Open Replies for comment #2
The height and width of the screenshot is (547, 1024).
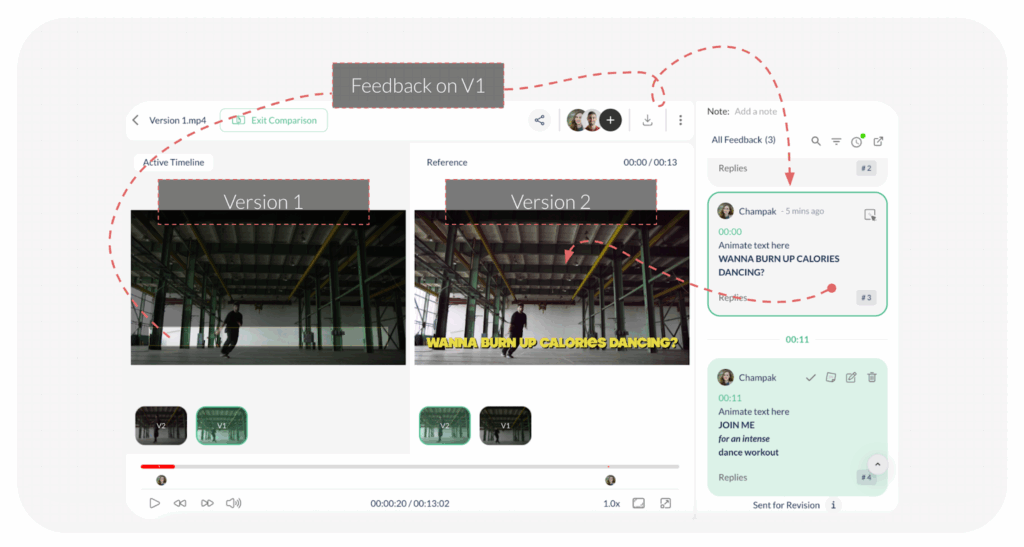click(x=733, y=168)
